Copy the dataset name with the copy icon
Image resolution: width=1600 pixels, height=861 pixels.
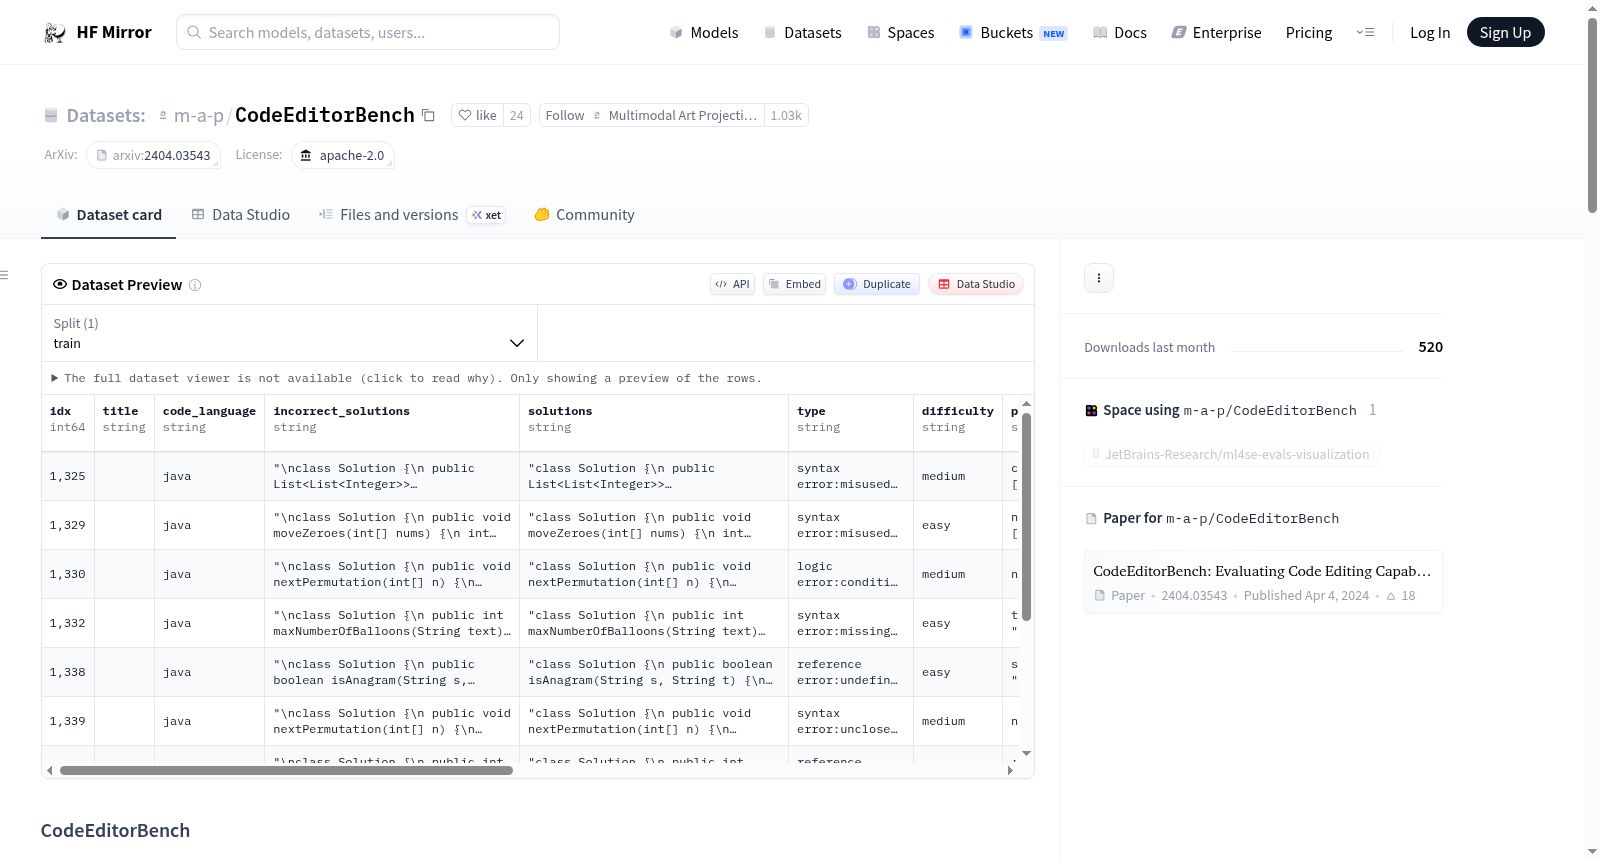coord(428,115)
